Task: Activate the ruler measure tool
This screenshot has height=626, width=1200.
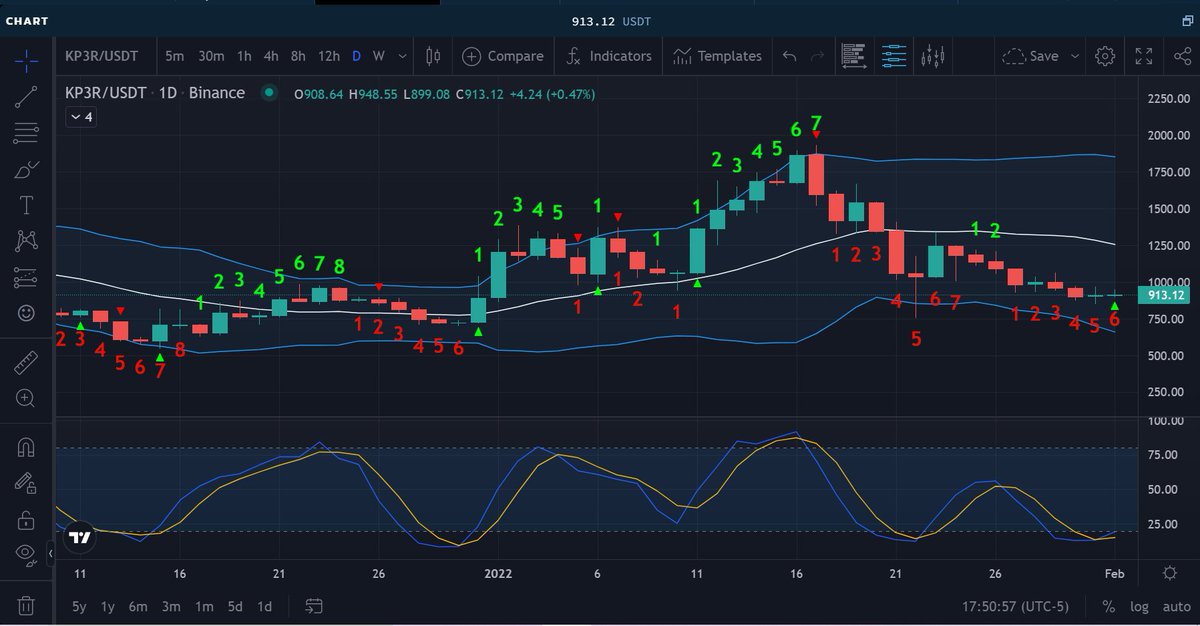Action: (x=26, y=362)
